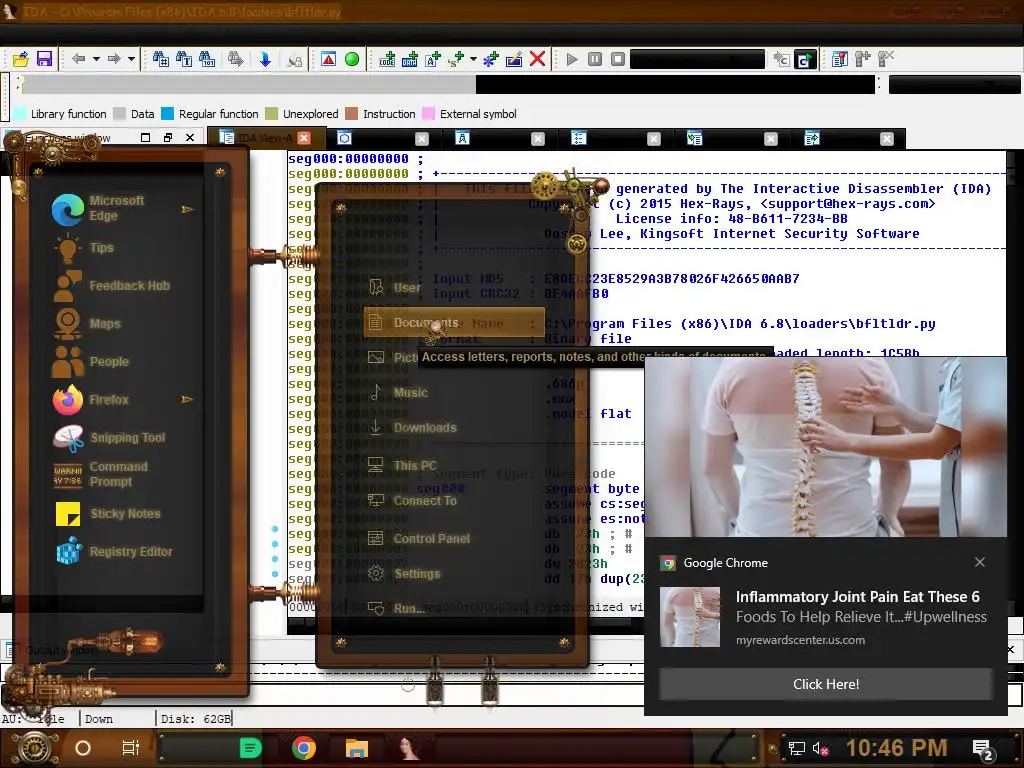Screen dimensions: 1024x768
Task: Open Task View on the taskbar
Action: tap(131, 748)
